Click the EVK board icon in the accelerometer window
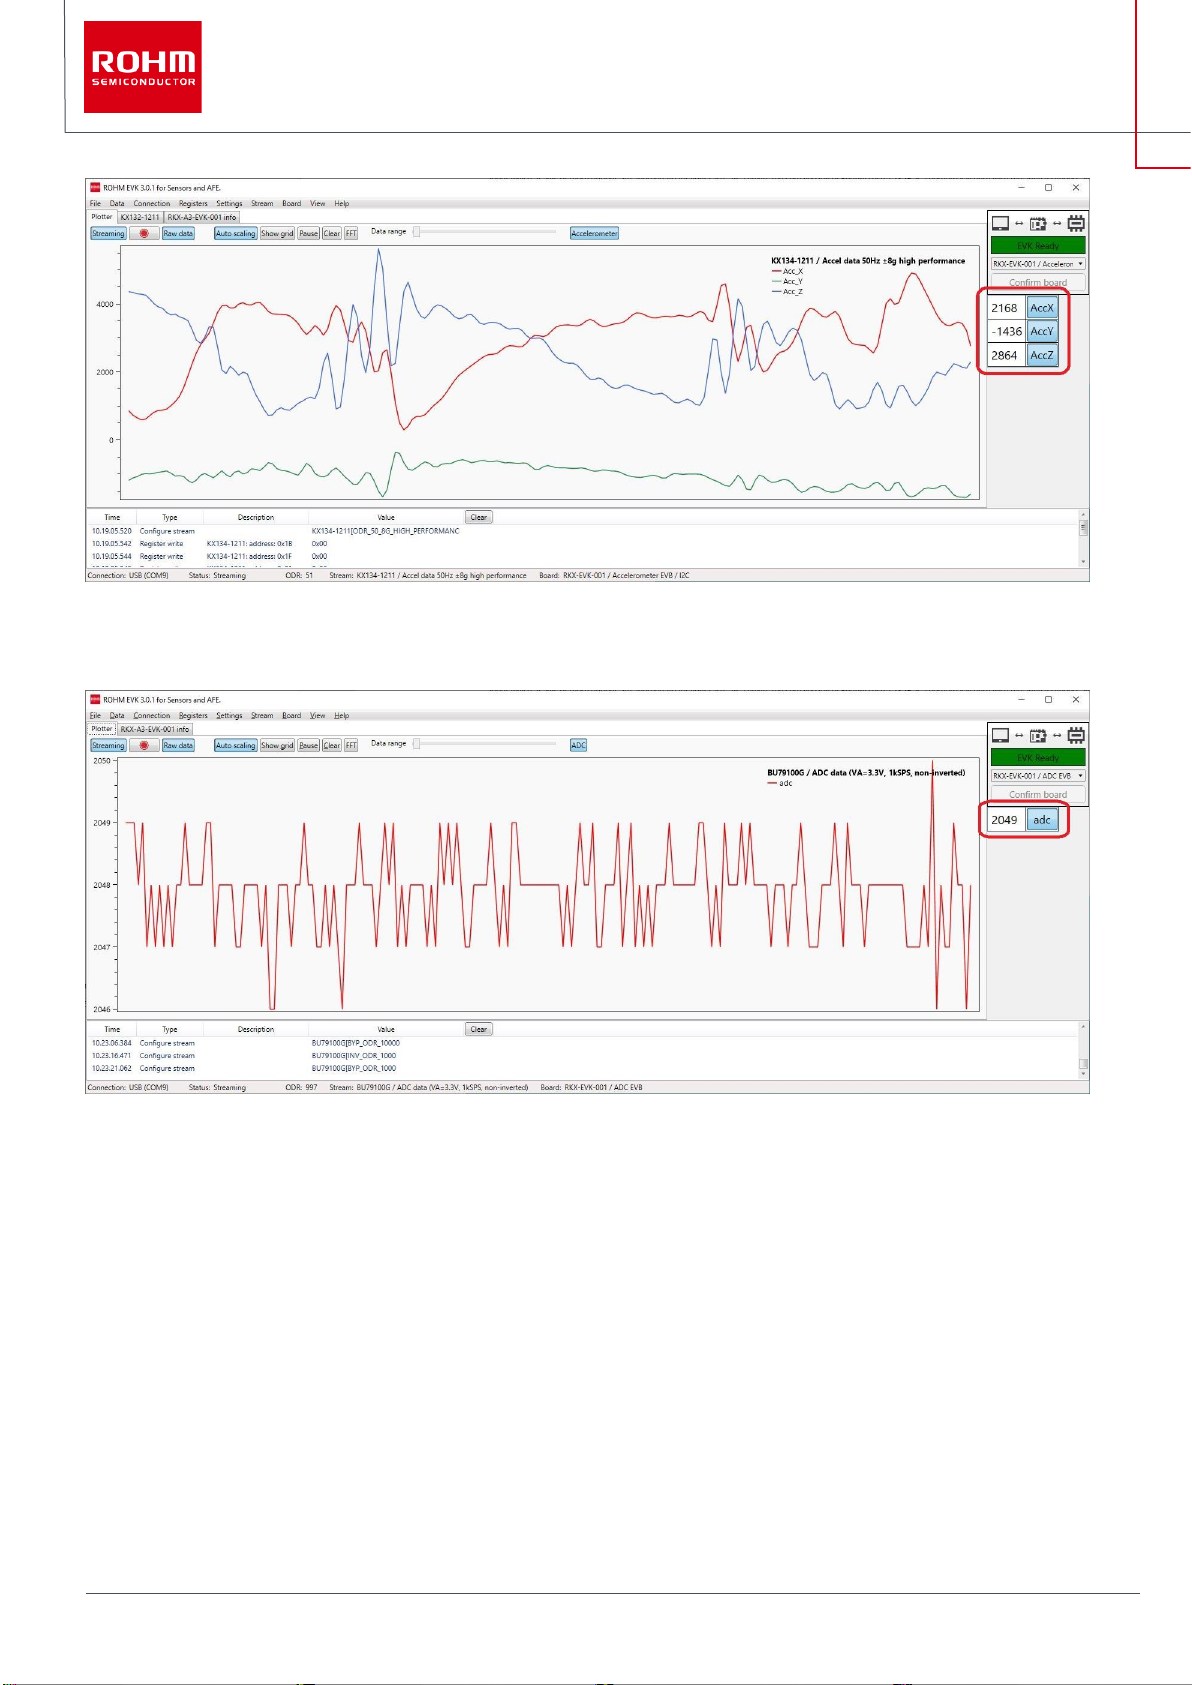The height and width of the screenshot is (1685, 1192). tap(1038, 223)
